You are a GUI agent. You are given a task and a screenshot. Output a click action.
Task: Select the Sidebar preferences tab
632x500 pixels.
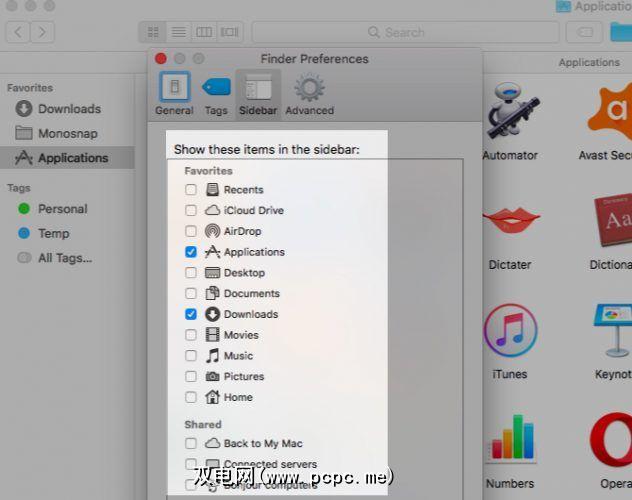258,94
